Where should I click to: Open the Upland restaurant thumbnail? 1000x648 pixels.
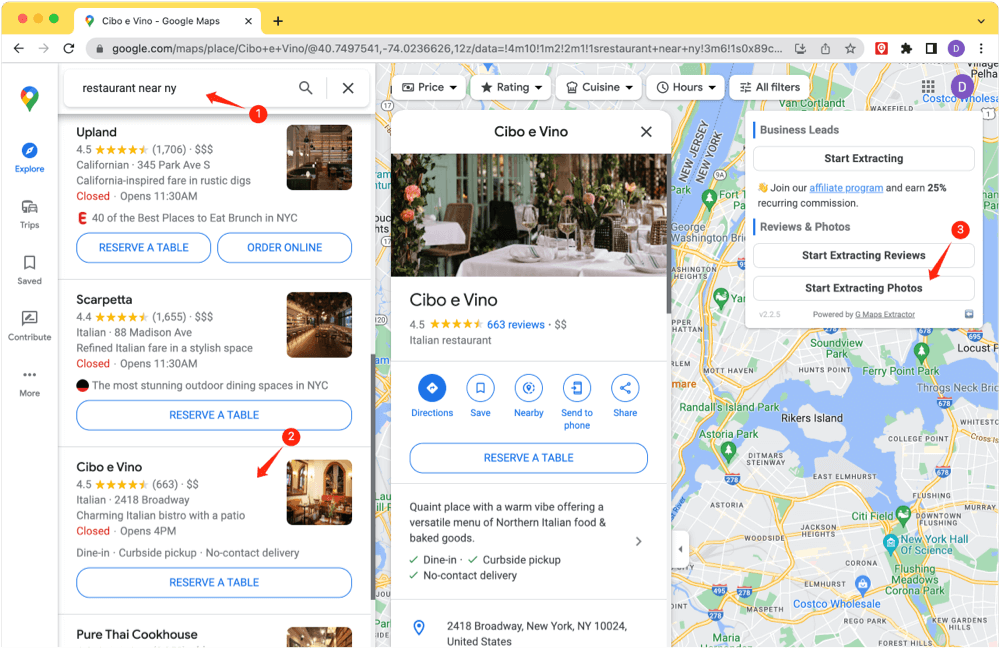coord(319,158)
